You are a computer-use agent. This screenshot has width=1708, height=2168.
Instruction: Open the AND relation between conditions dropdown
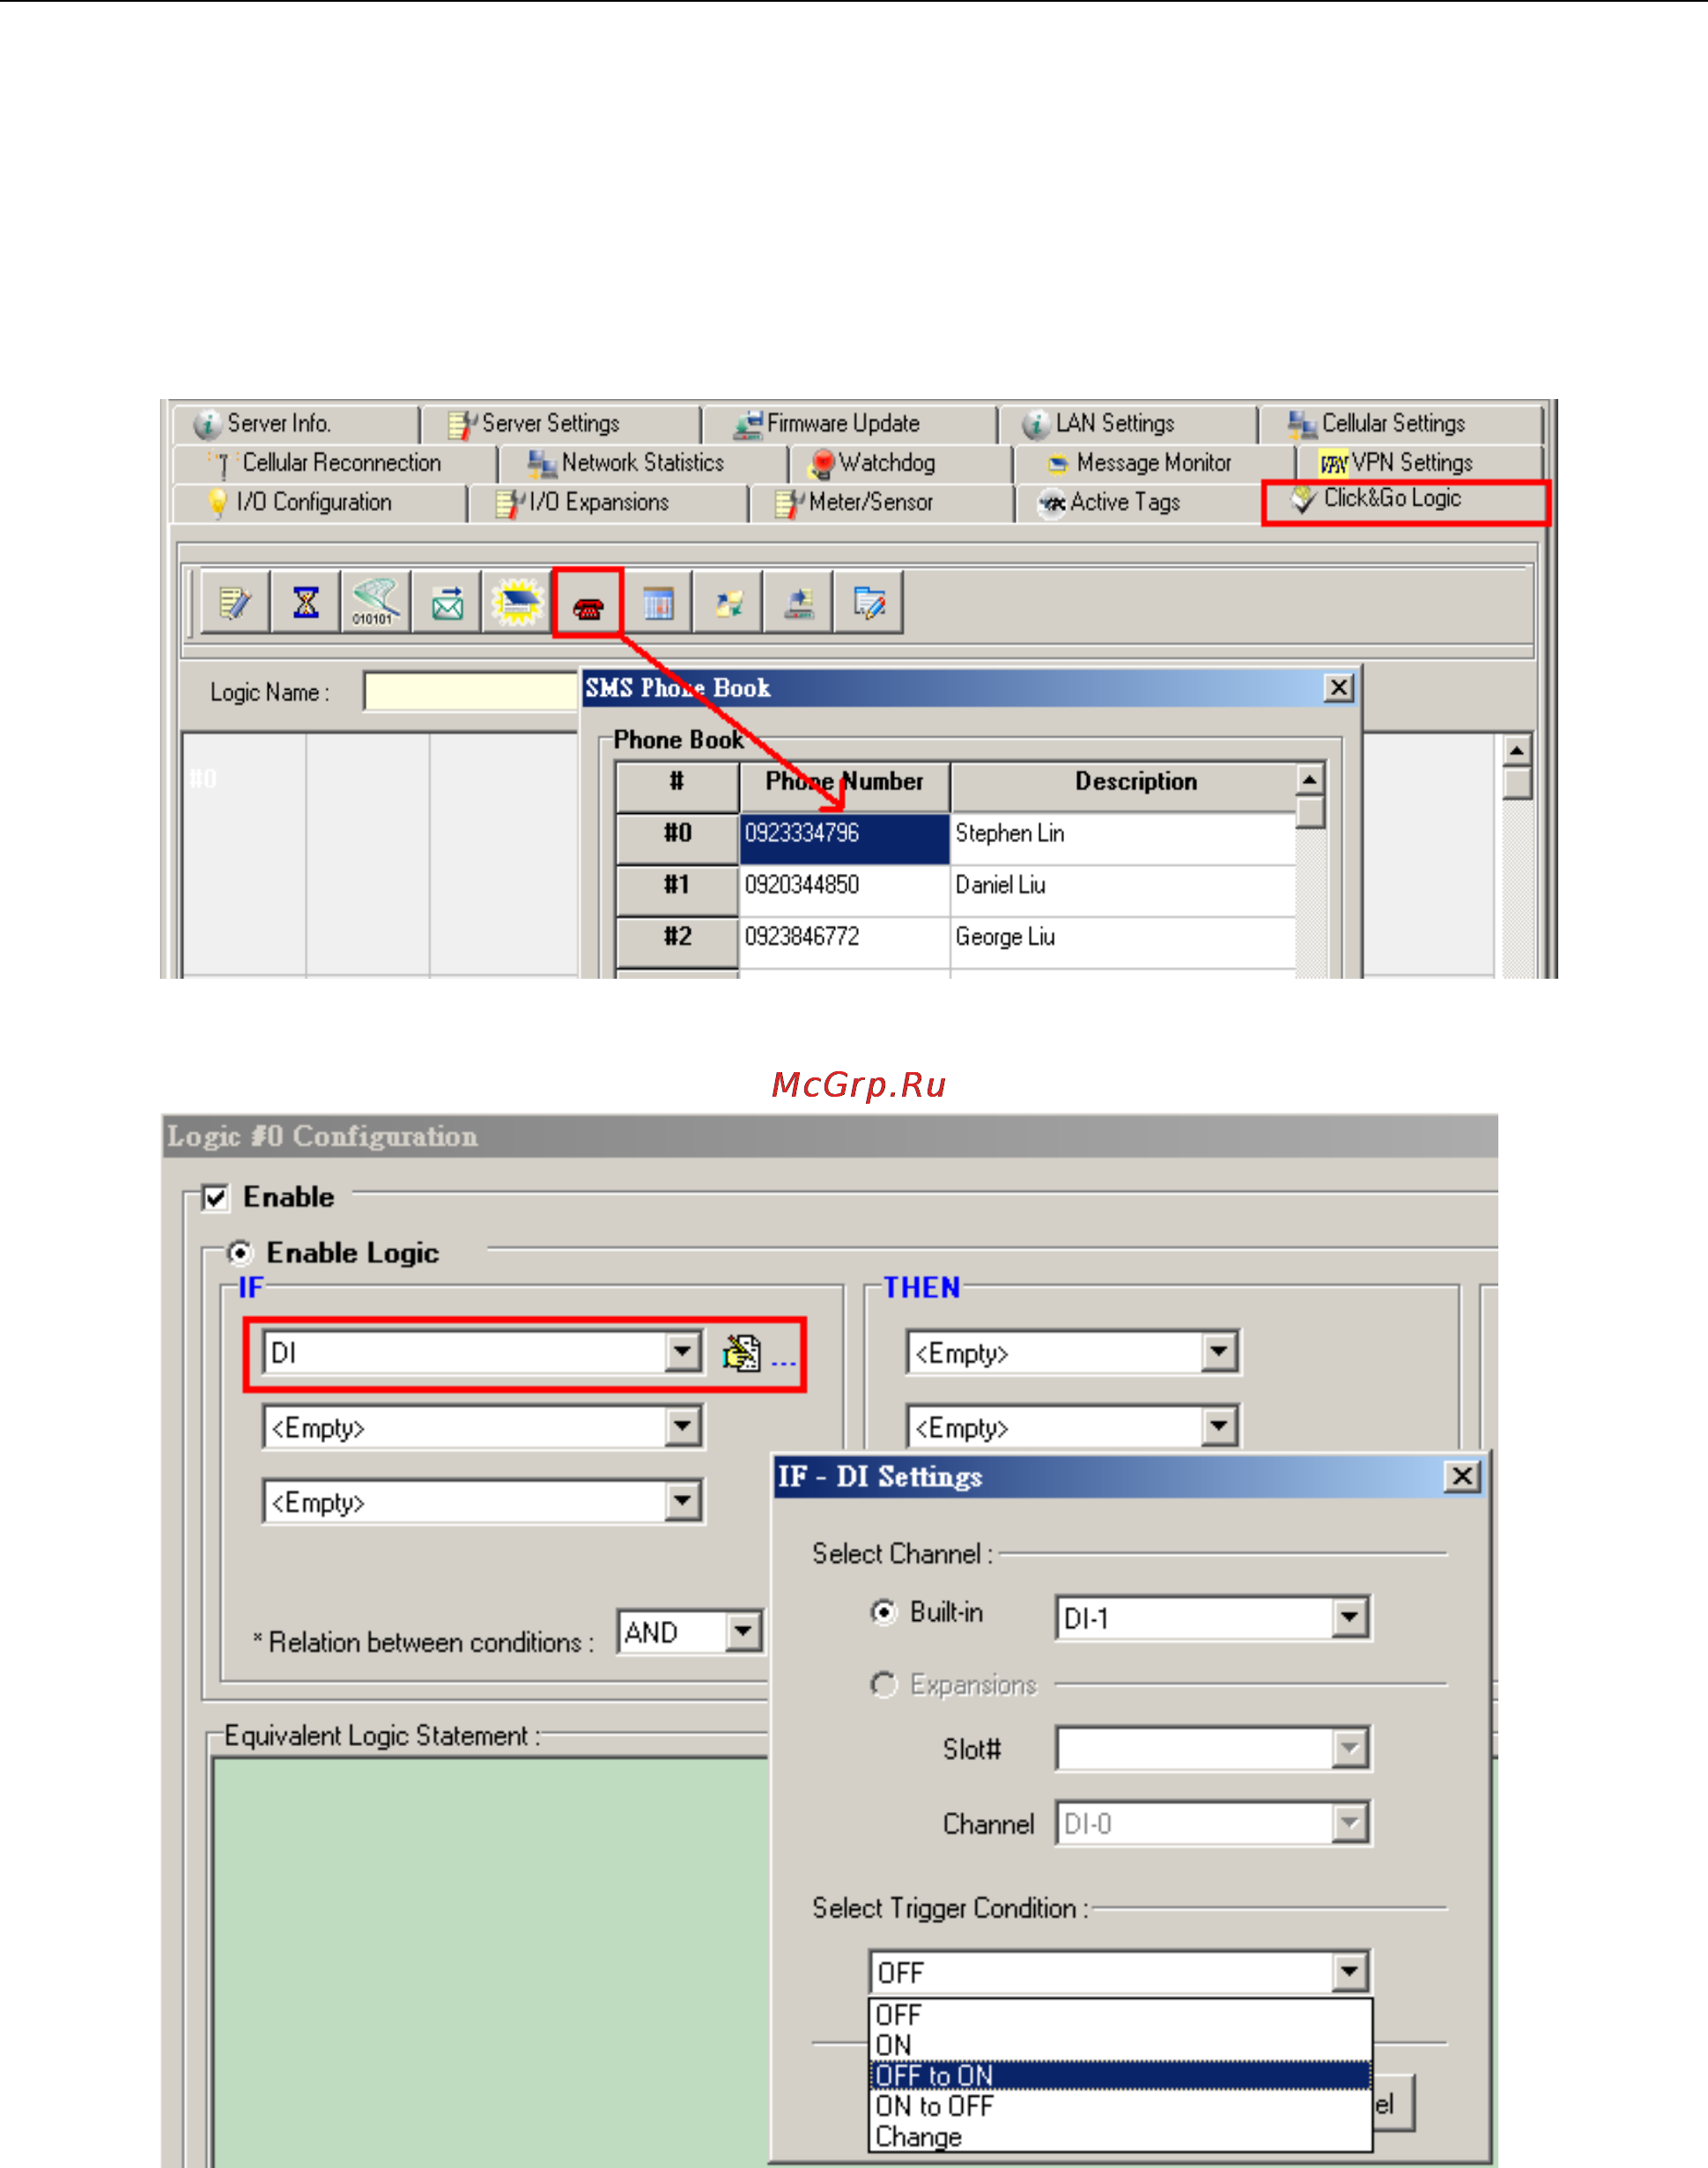point(742,1632)
